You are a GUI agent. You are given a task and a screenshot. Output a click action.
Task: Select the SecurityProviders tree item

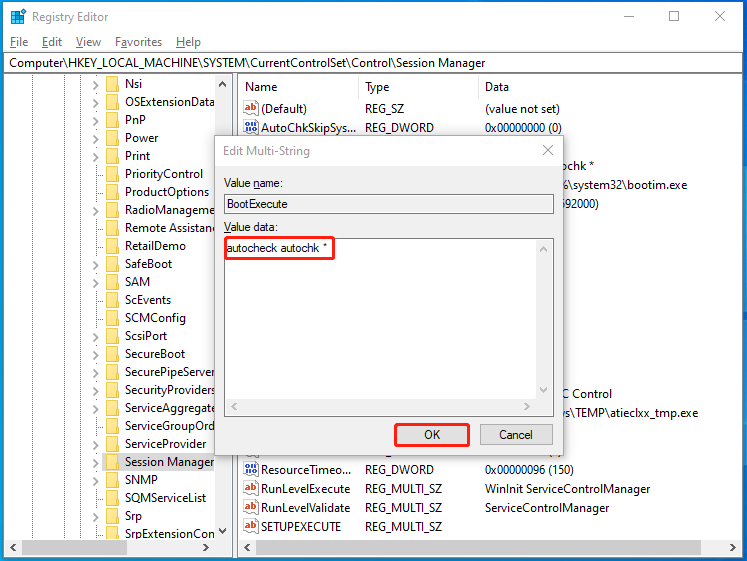[170, 390]
